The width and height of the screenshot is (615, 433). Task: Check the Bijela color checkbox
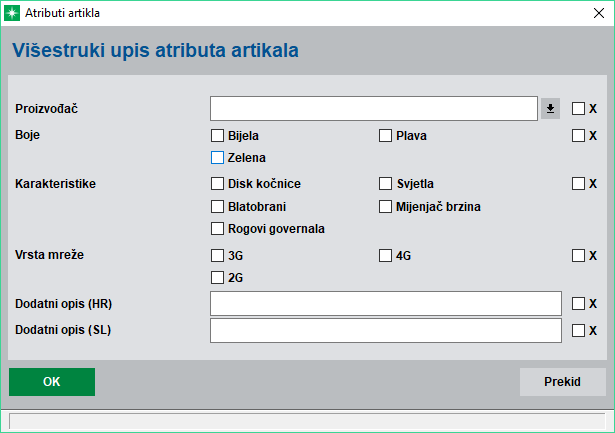pyautogui.click(x=217, y=136)
